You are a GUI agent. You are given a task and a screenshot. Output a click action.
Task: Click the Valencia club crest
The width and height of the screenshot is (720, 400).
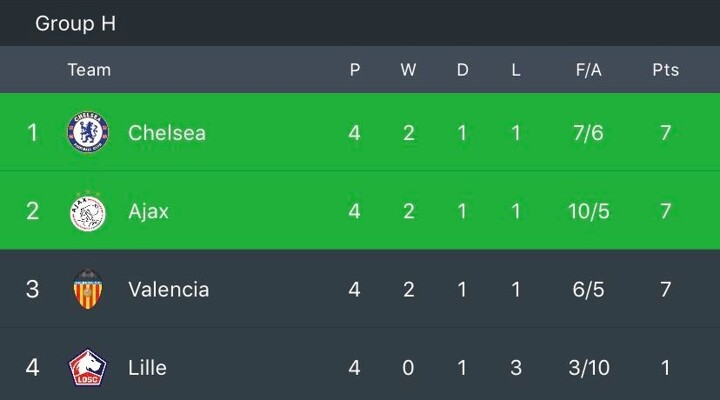[88, 289]
